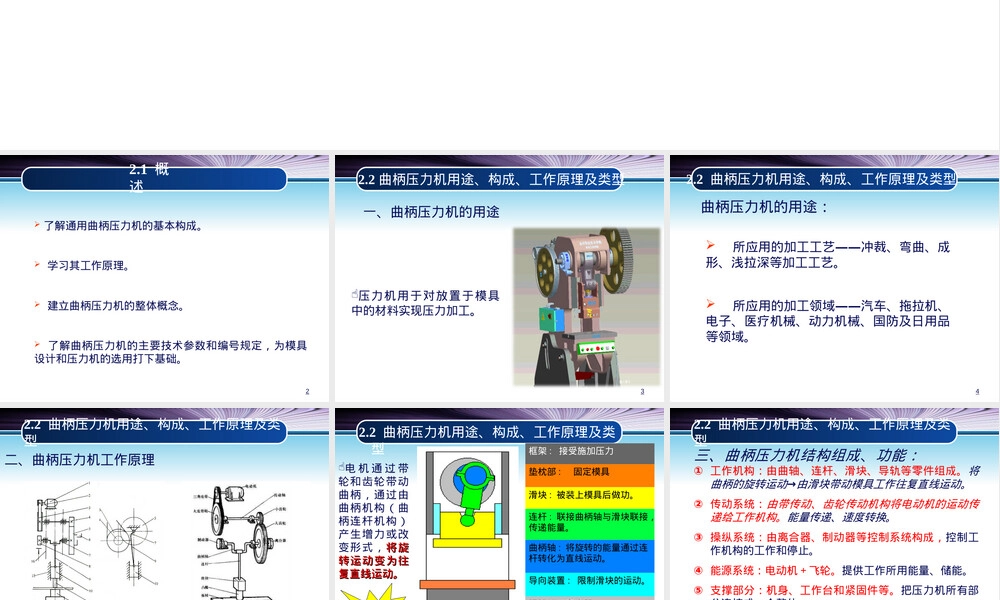Click page number 3 on the press image slide

click(x=642, y=391)
